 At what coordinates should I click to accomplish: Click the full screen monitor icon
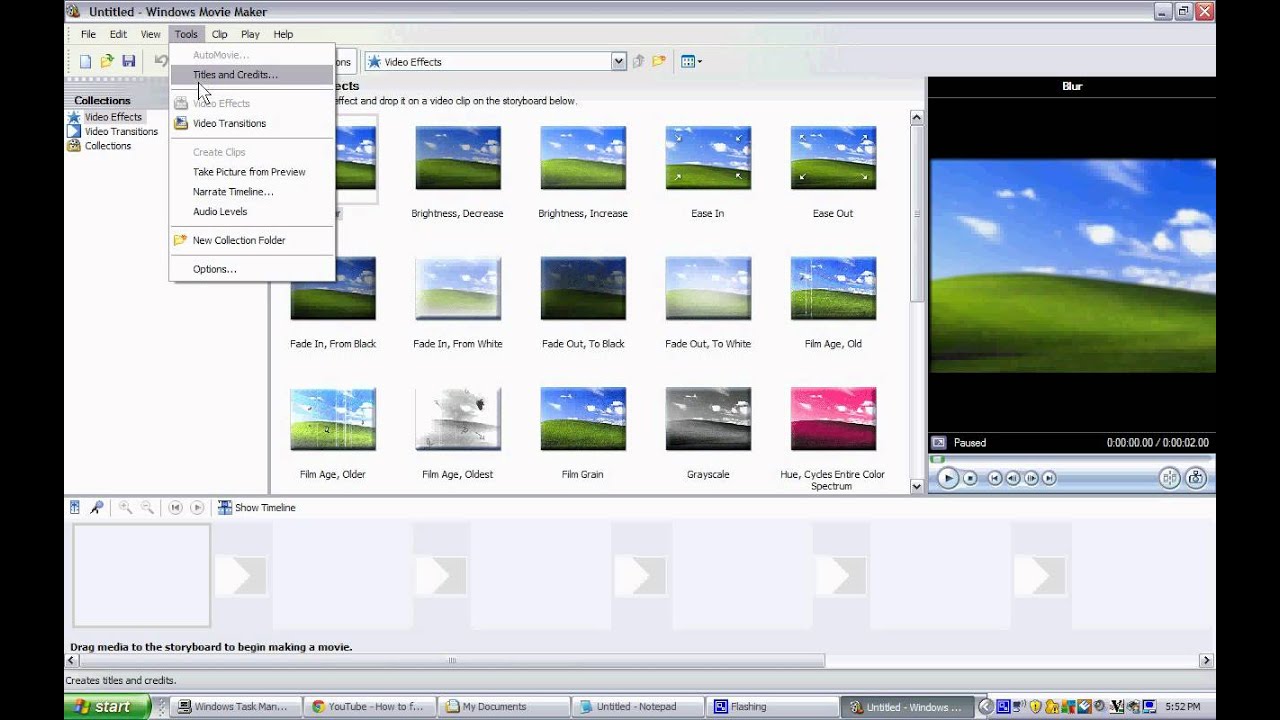(938, 442)
